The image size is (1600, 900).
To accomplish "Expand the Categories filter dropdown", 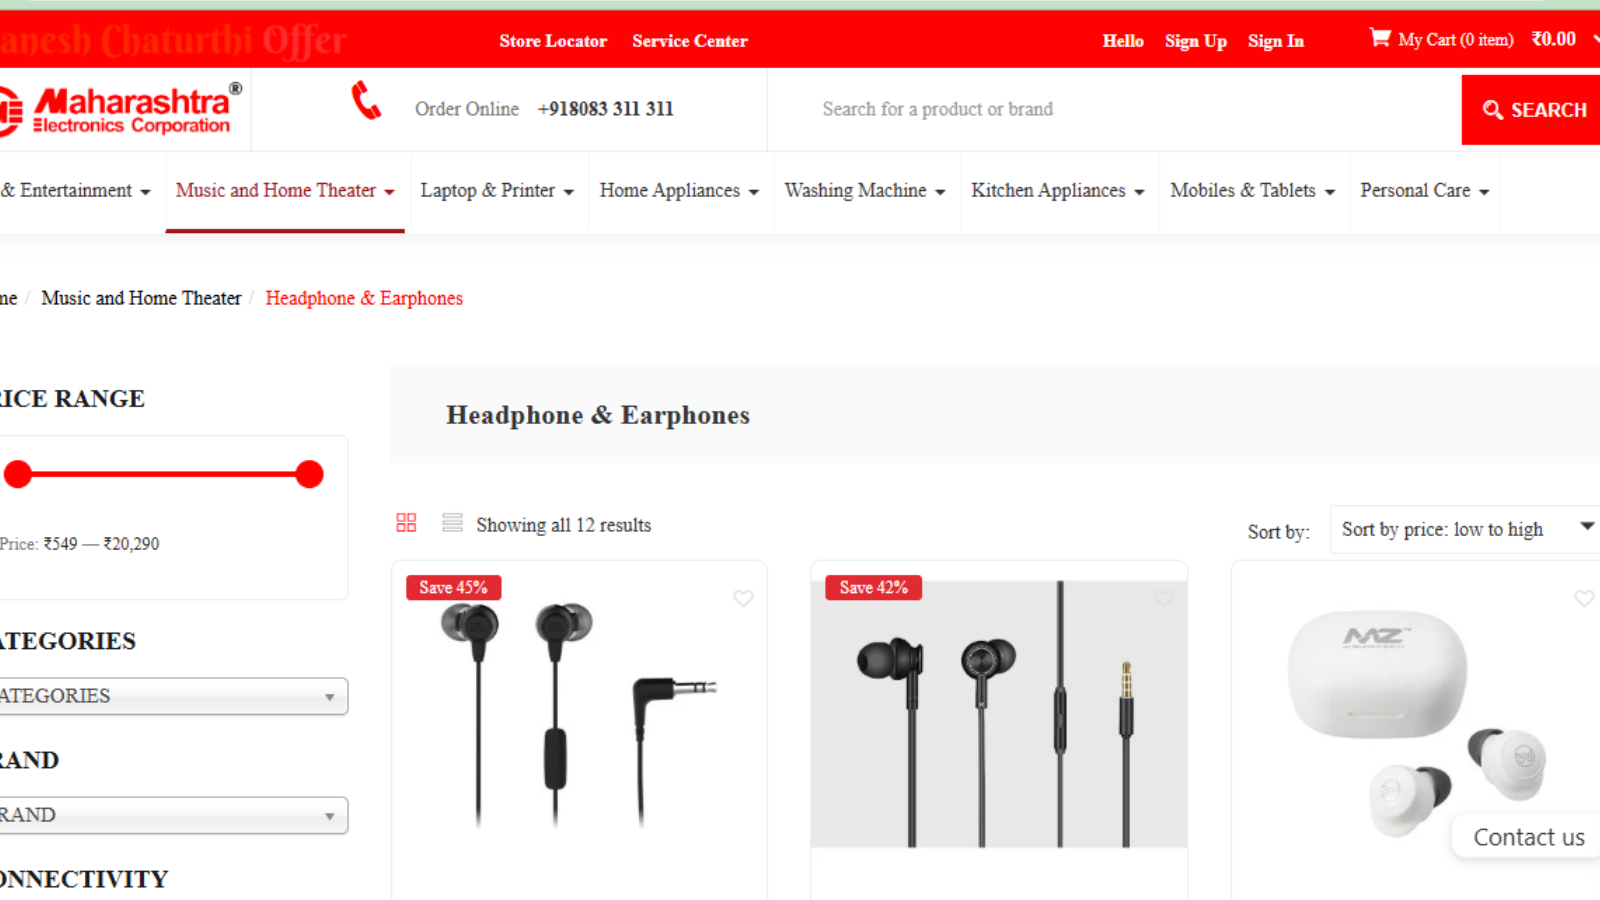I will coord(172,696).
